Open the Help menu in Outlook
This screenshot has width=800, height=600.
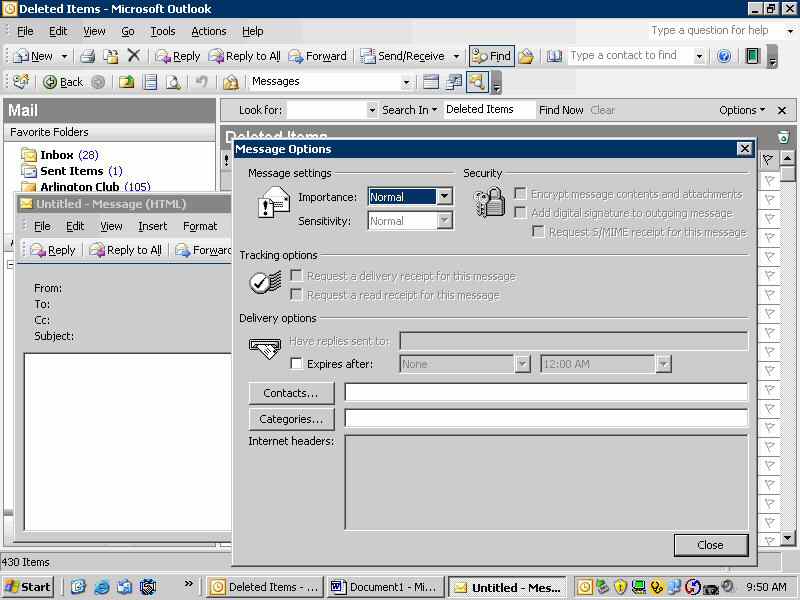coord(253,32)
